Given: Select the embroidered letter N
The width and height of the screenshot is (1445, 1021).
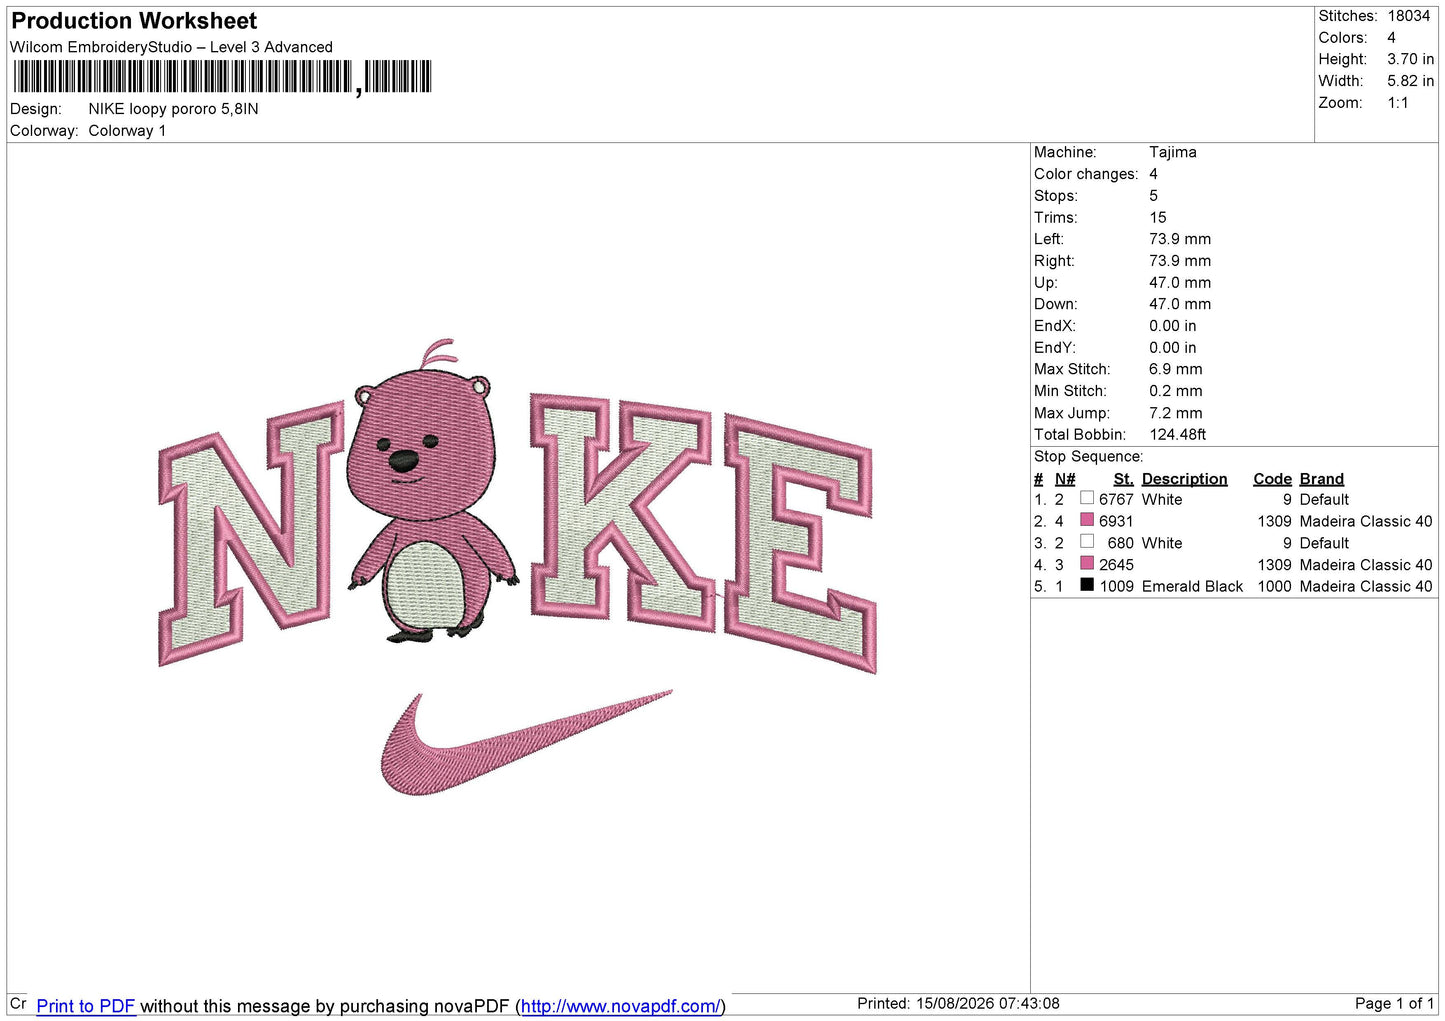Looking at the screenshot, I should 251,533.
